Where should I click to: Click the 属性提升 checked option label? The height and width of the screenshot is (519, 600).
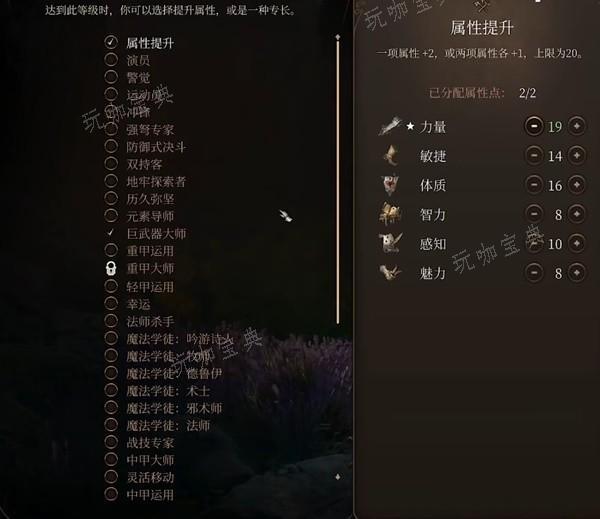[x=150, y=43]
